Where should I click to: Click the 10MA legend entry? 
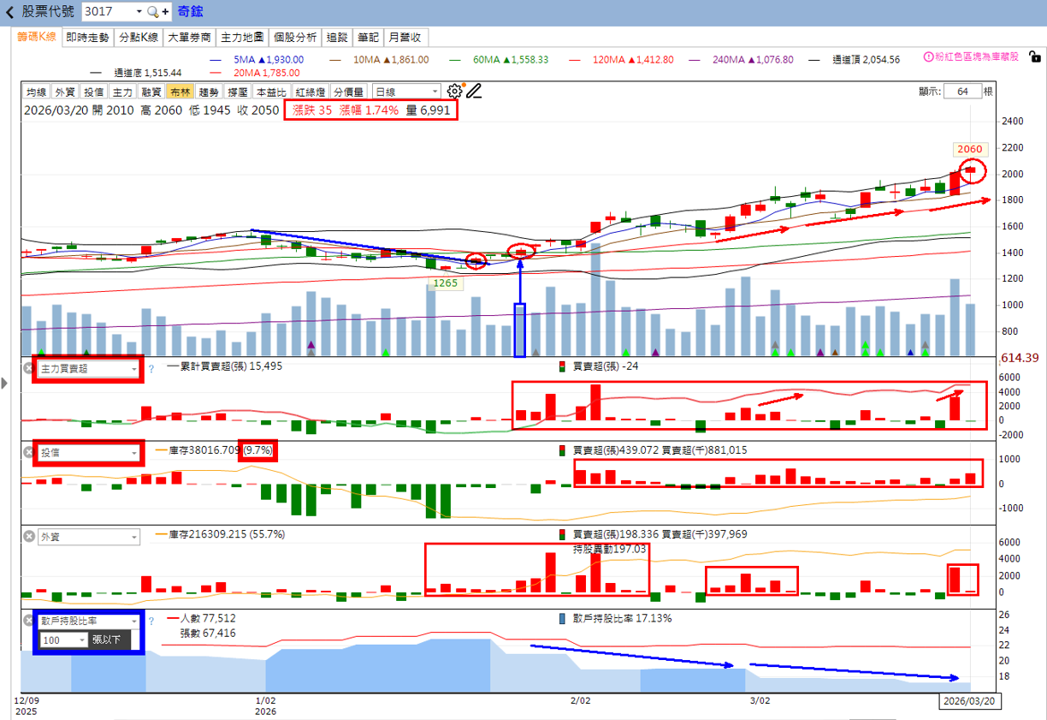click(379, 59)
